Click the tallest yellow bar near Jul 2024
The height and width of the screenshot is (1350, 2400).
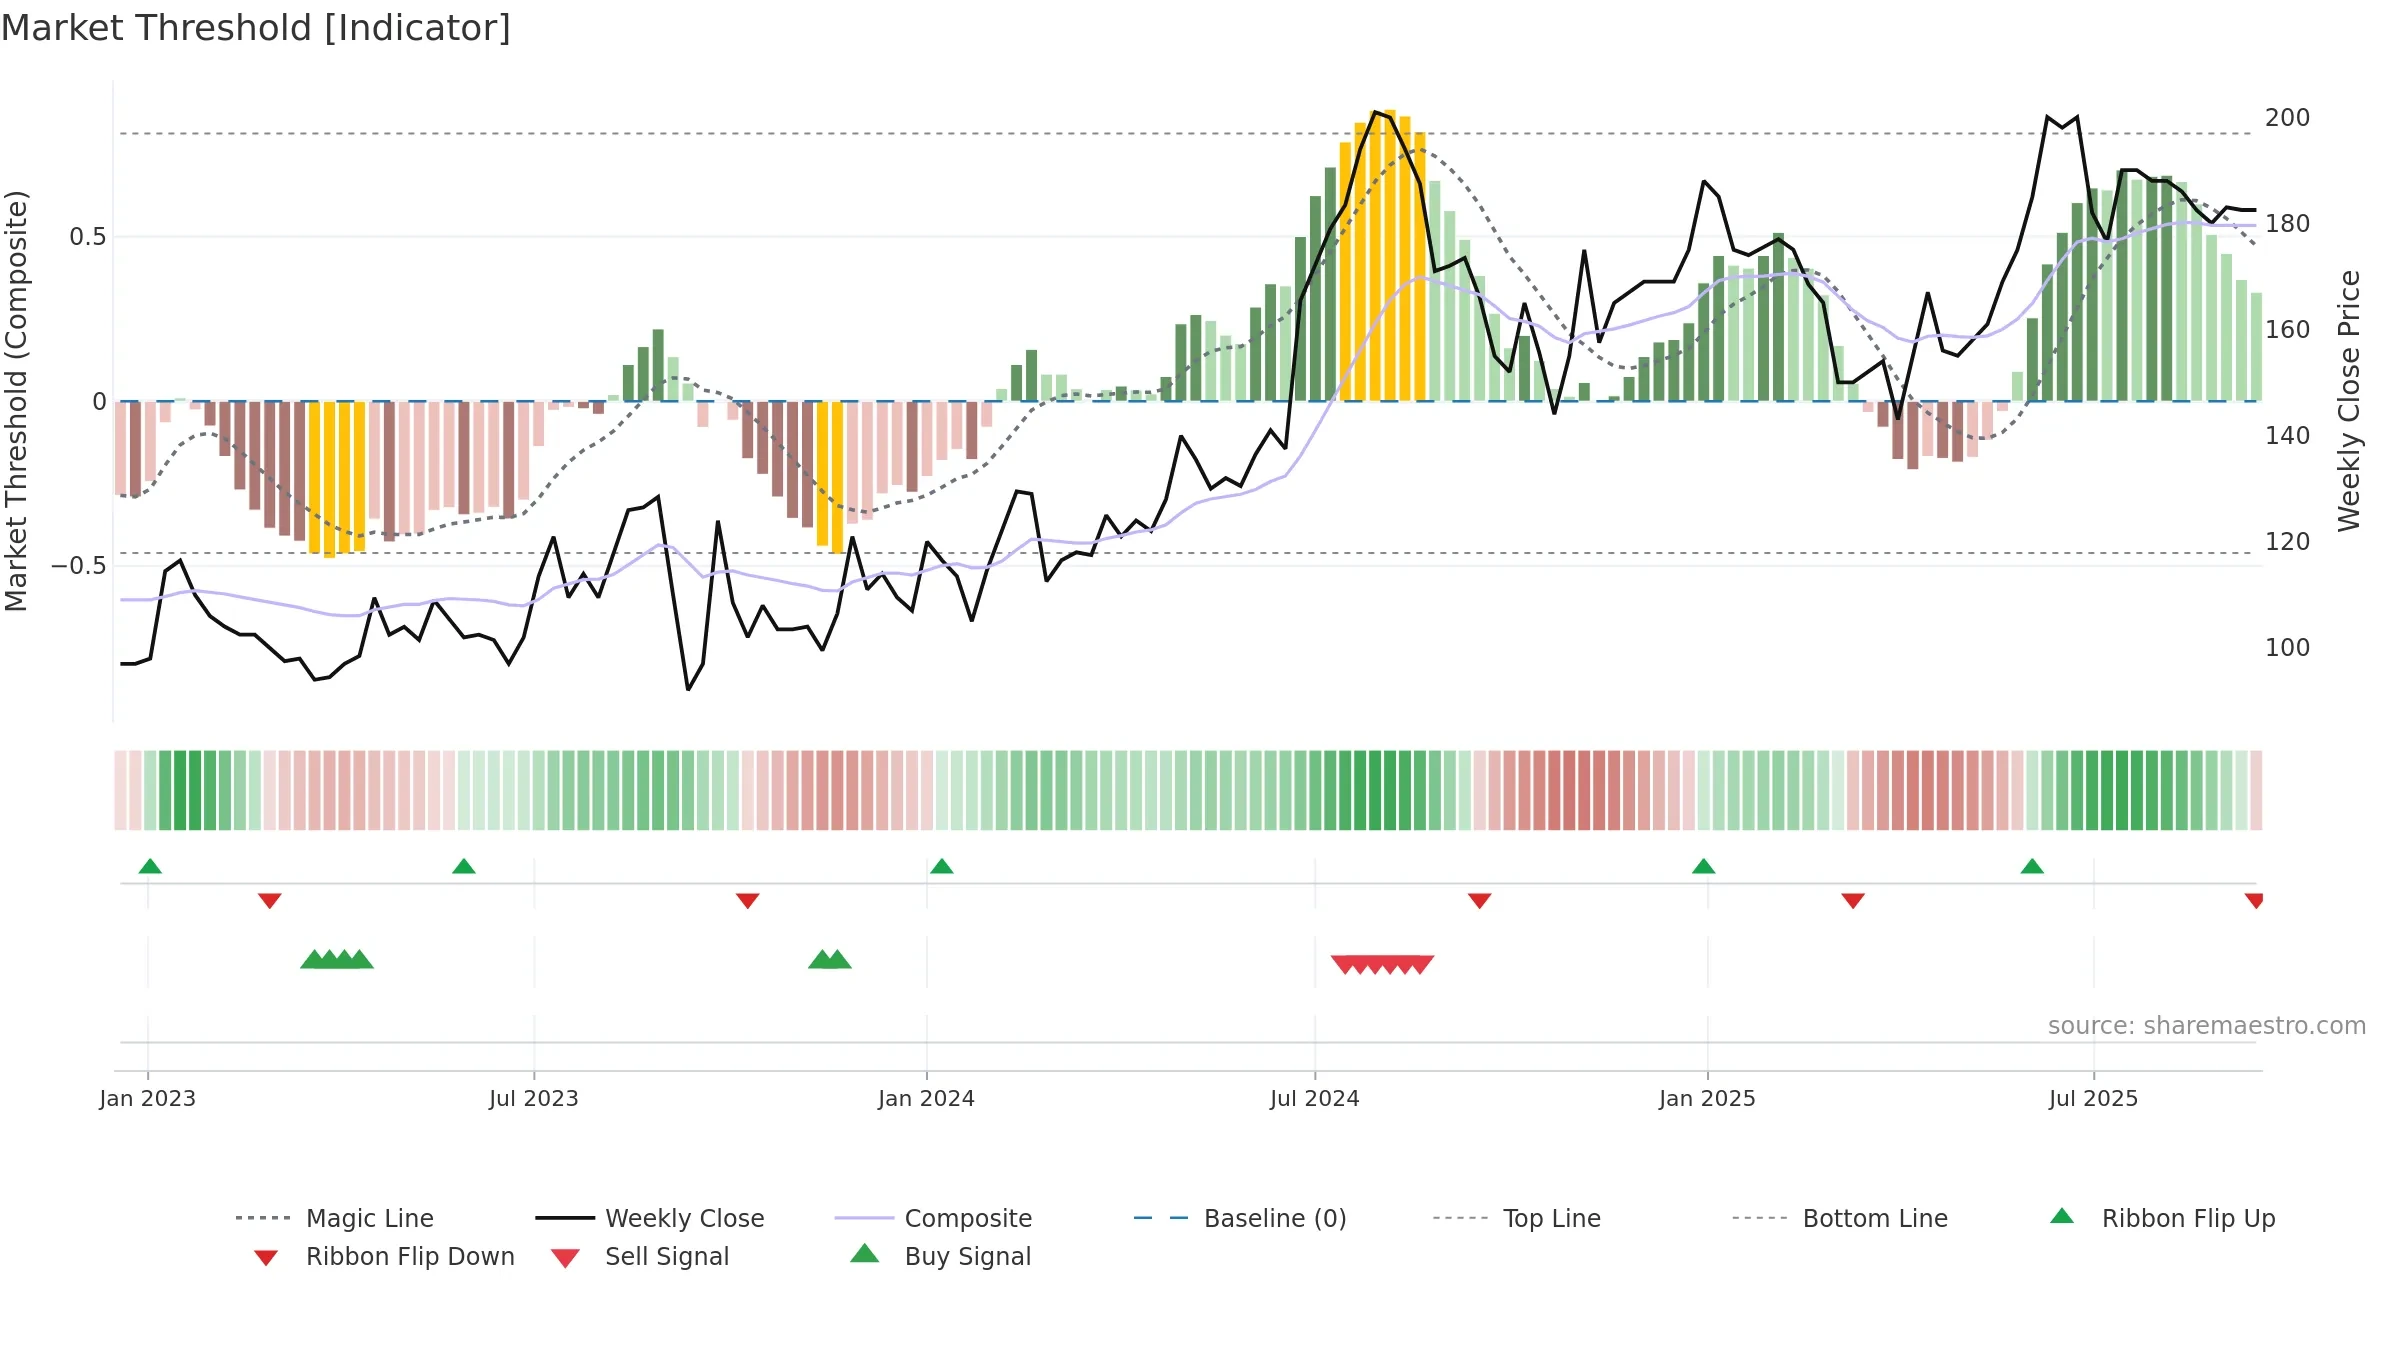(1390, 256)
